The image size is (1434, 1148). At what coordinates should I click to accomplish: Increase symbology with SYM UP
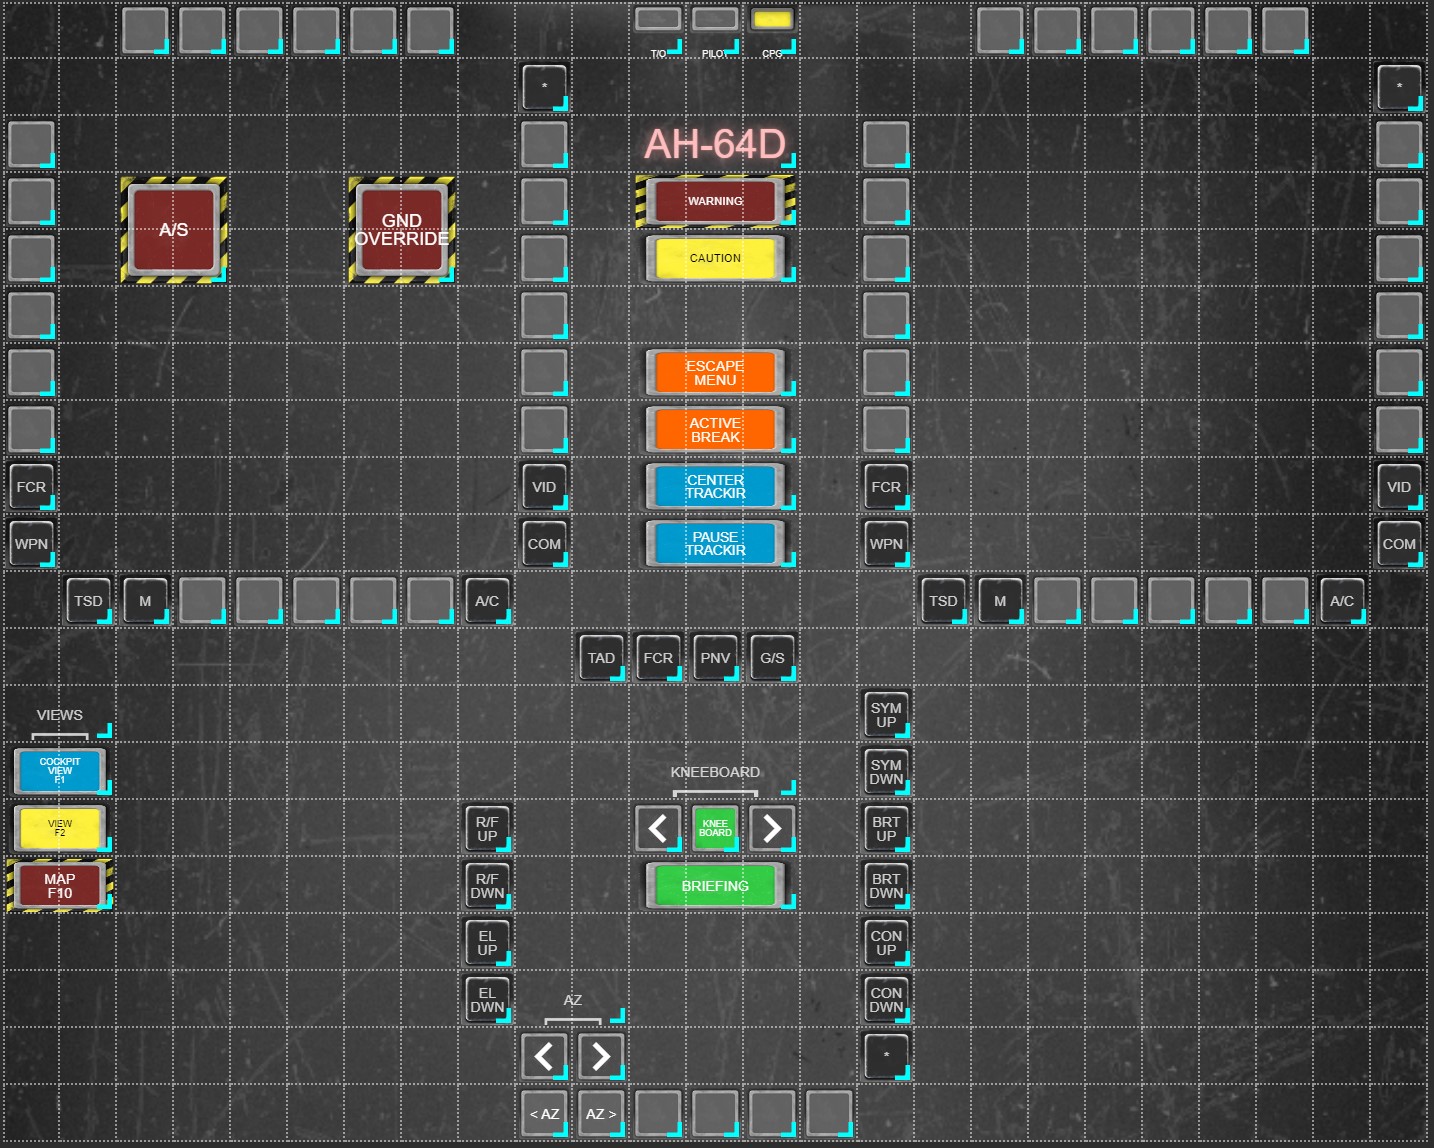pyautogui.click(x=886, y=714)
